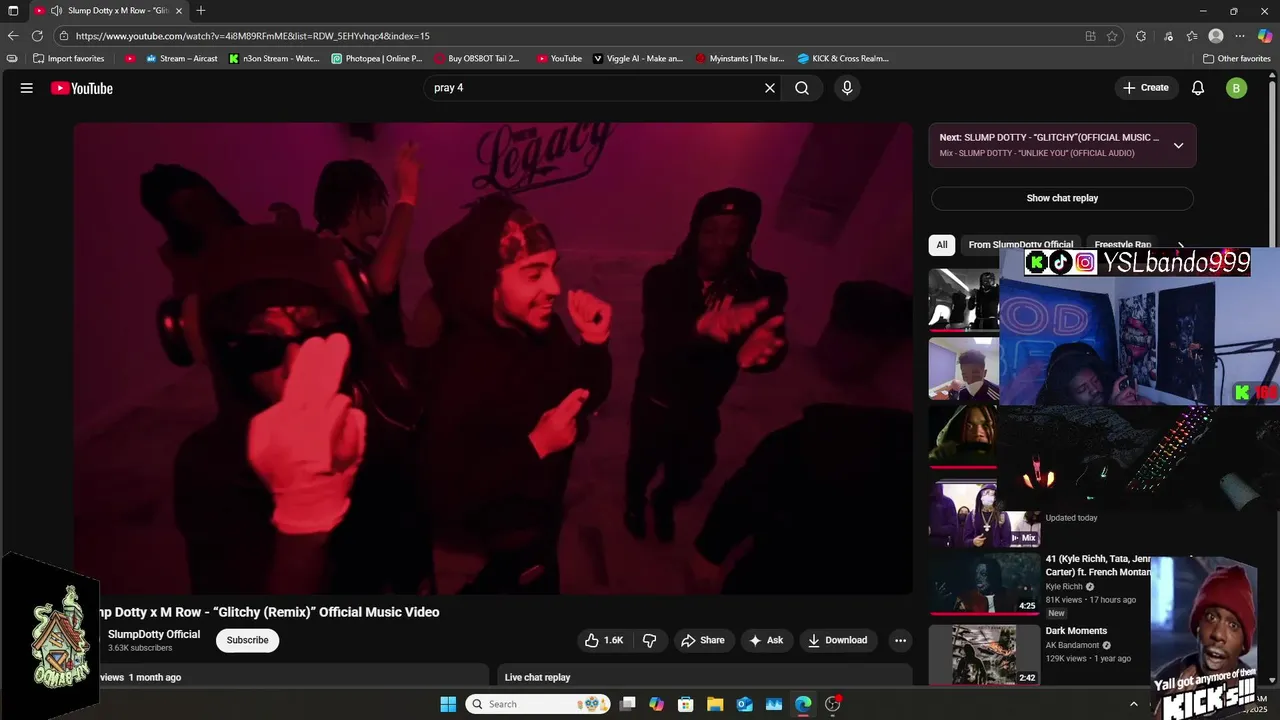Select the Freestyle Rap chip
The width and height of the screenshot is (1280, 720).
(1122, 244)
